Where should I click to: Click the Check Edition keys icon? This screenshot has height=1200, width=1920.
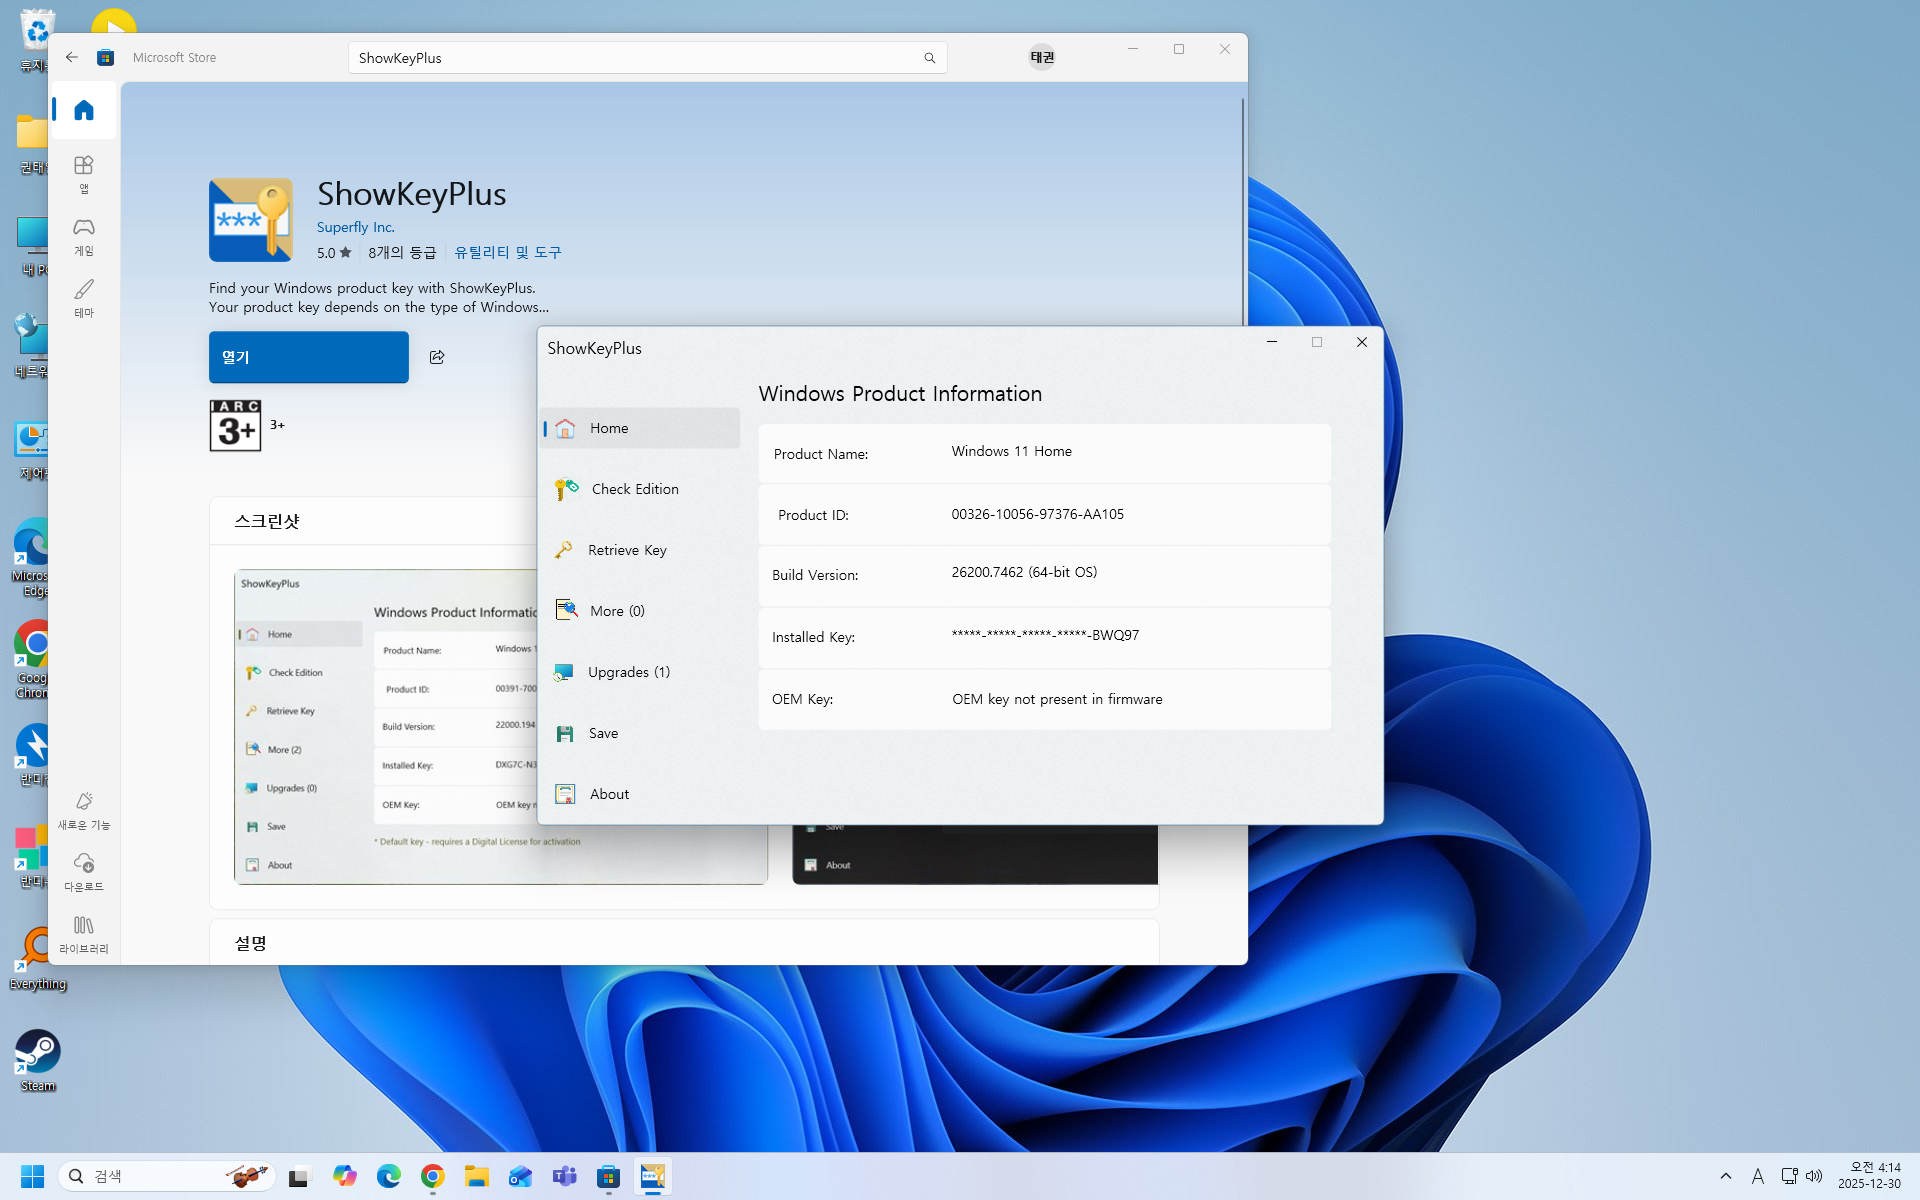point(566,489)
